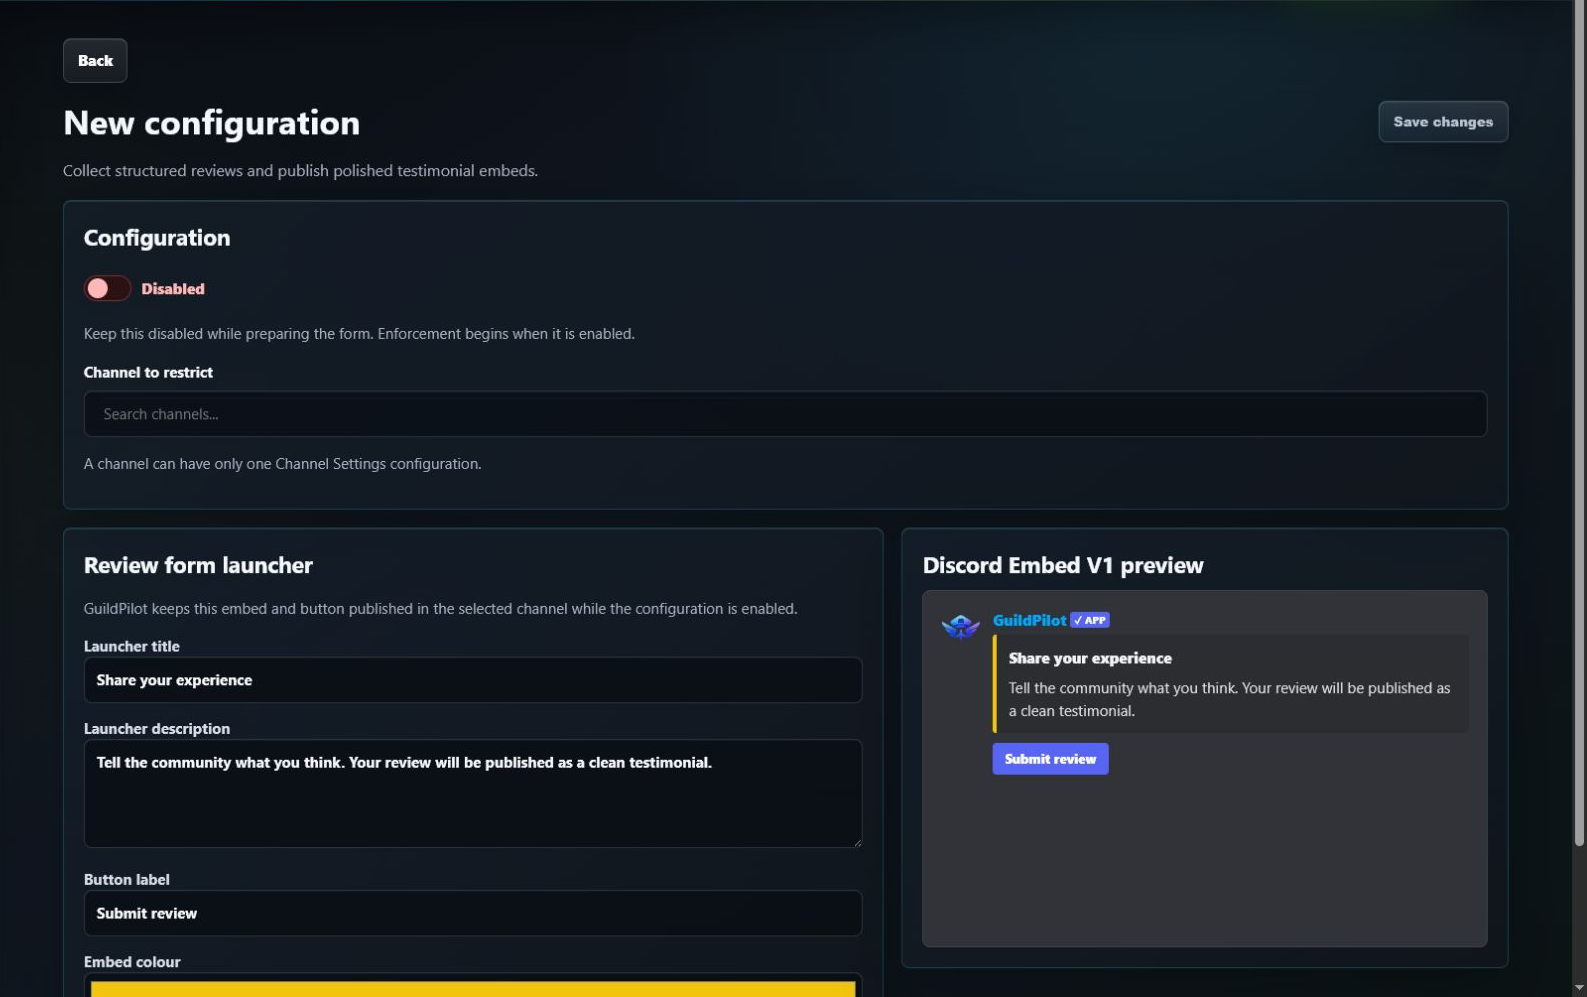Screen dimensions: 1587x997
Task: Click into the Launcher description textarea
Action: (x=473, y=794)
